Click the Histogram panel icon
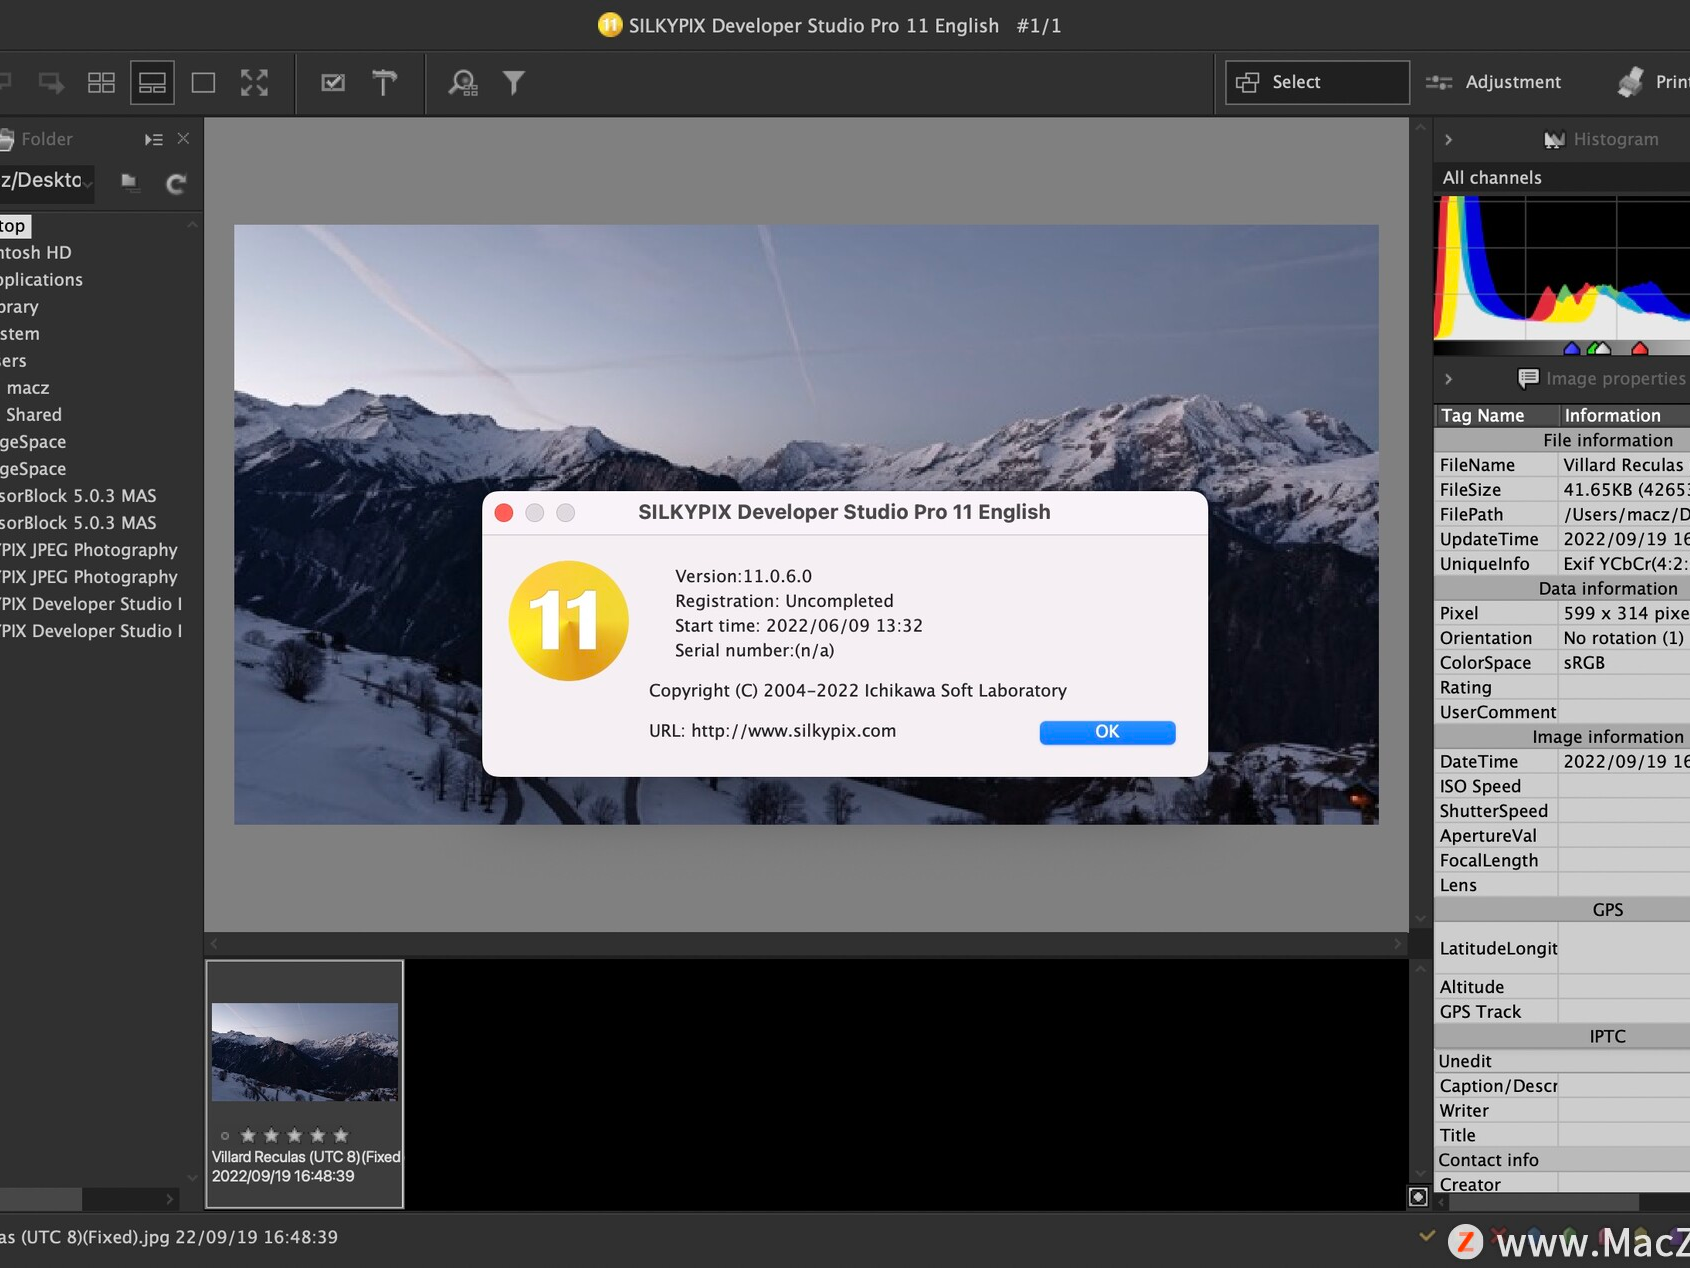1690x1268 pixels. tap(1556, 139)
